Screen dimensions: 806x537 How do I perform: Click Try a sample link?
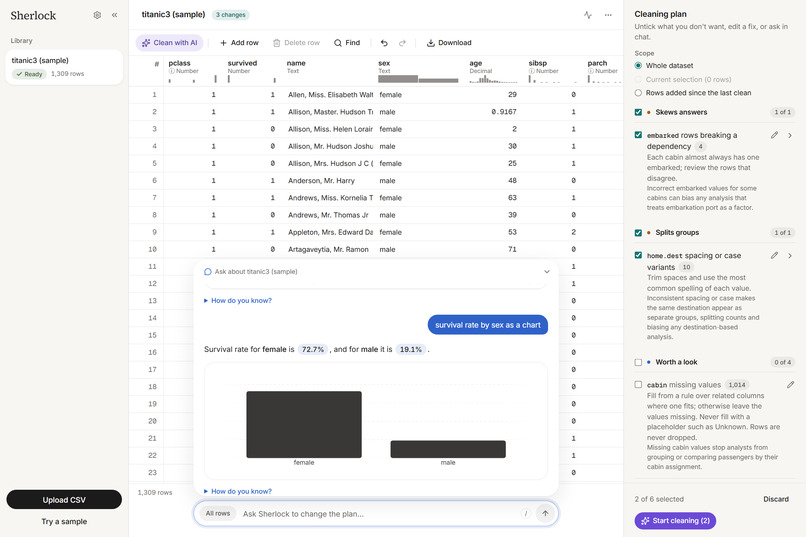[x=64, y=522]
